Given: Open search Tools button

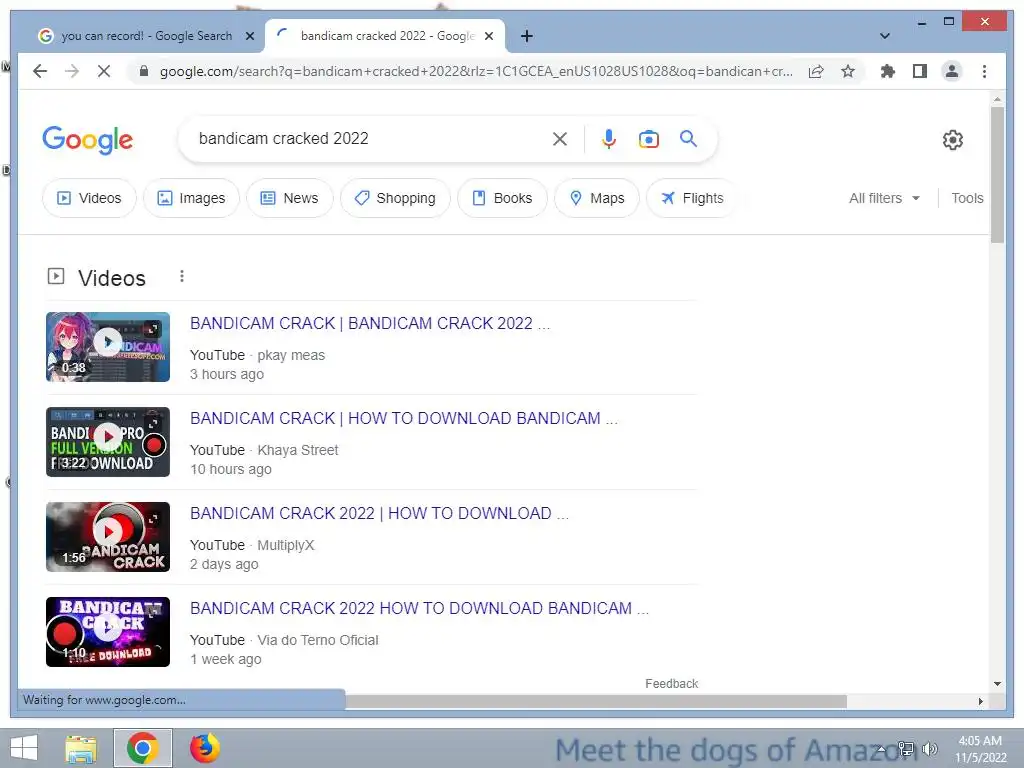Looking at the screenshot, I should point(967,198).
